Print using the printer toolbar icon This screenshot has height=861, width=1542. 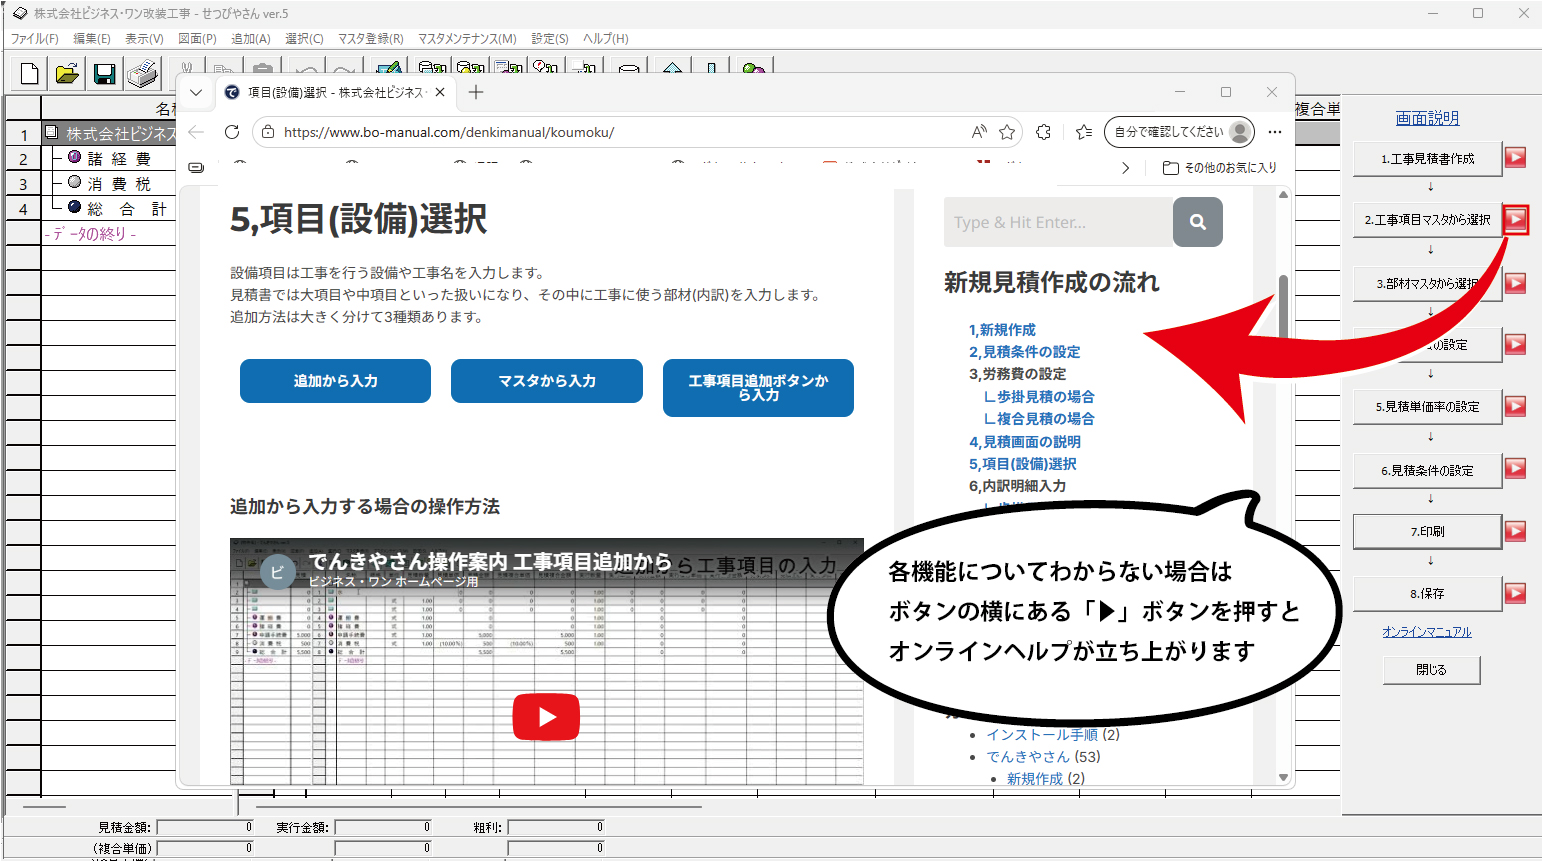coord(143,73)
